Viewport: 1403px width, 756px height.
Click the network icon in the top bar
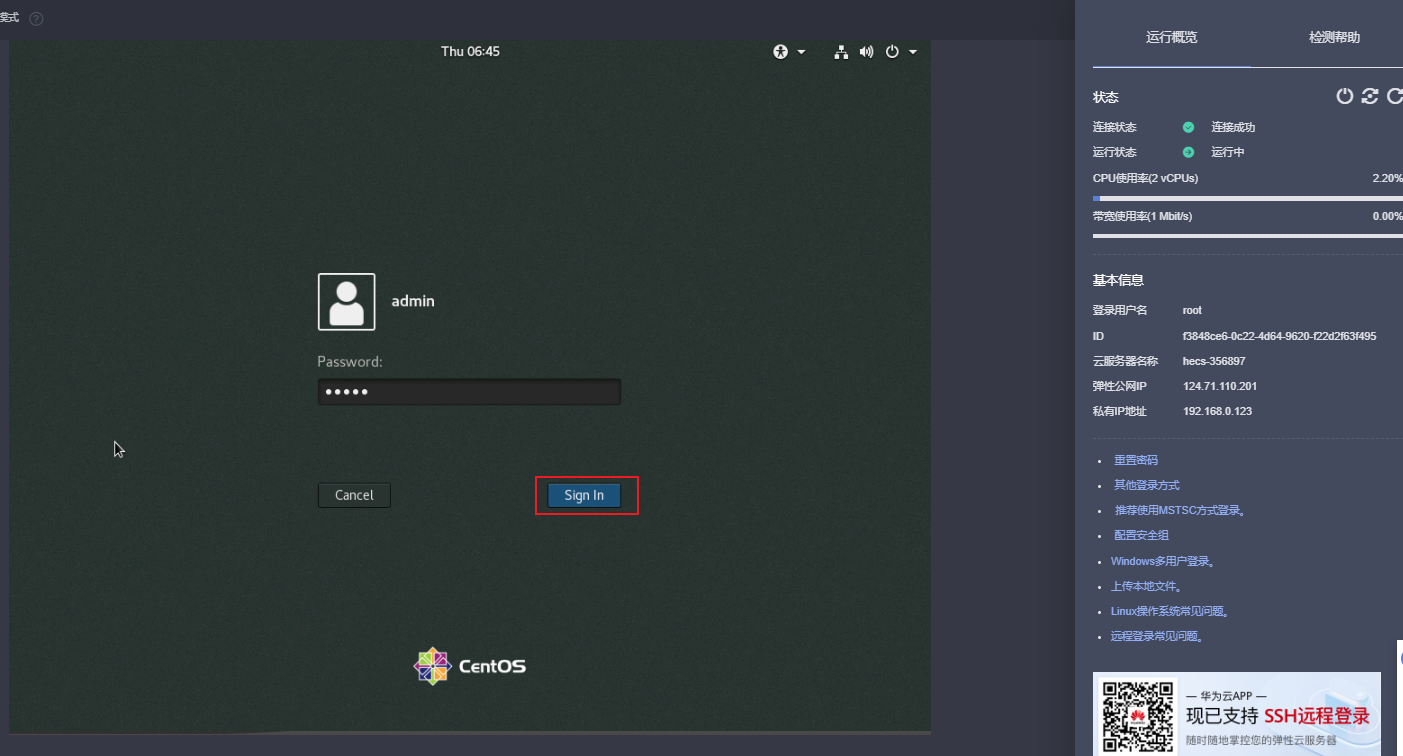pos(841,51)
